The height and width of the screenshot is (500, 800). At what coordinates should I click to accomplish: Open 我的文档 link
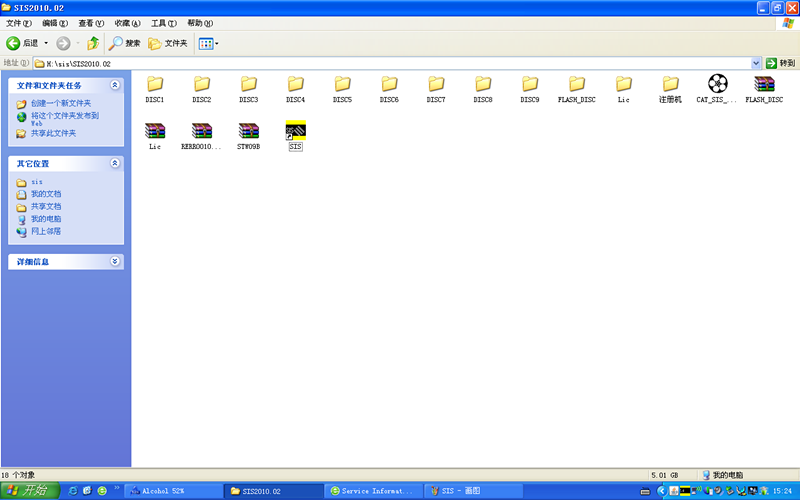coord(46,194)
